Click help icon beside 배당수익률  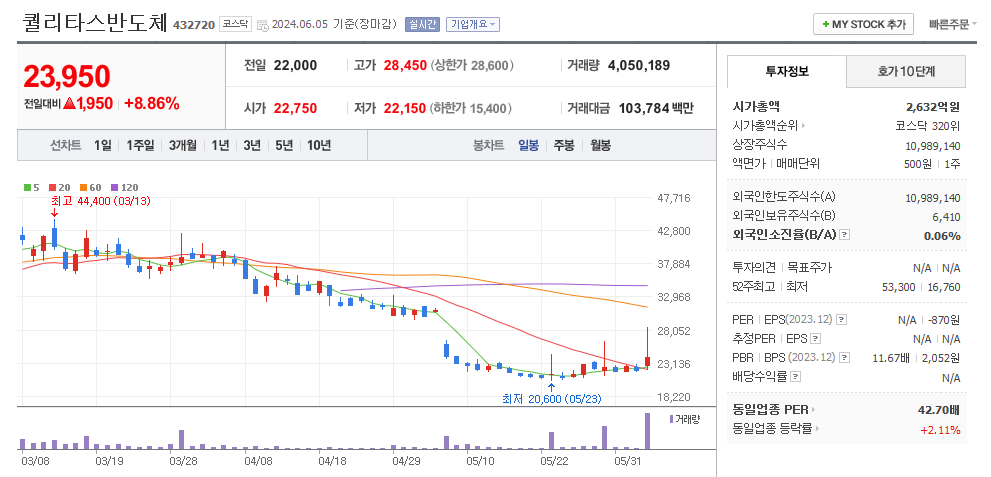[796, 377]
